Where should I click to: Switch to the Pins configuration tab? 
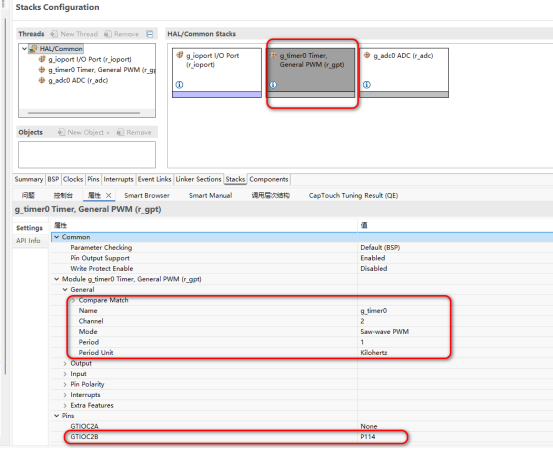pyautogui.click(x=93, y=179)
